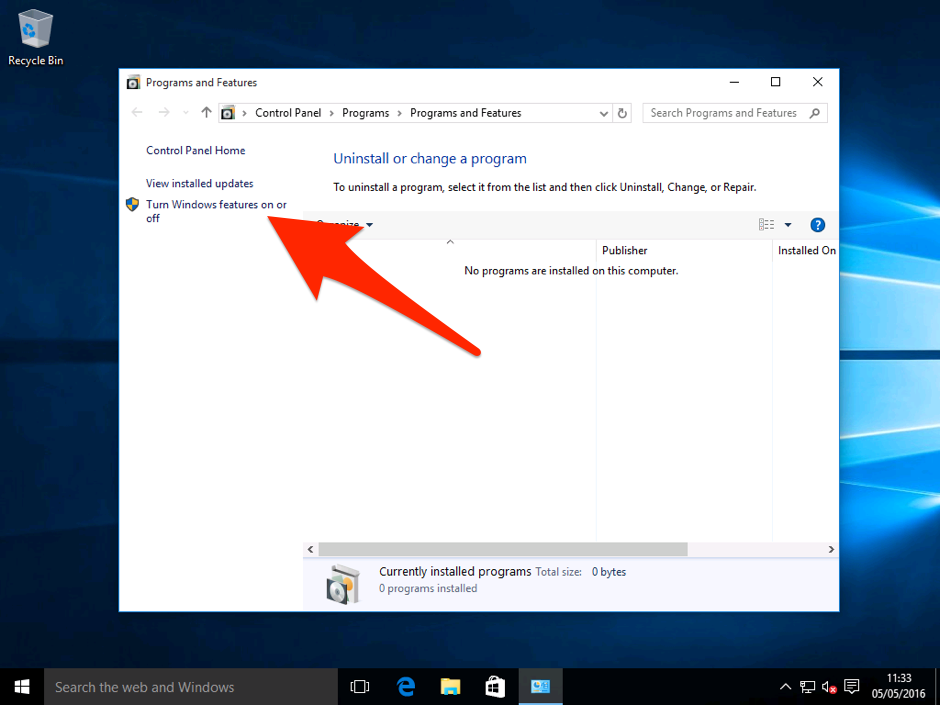Click the Back navigation arrow
This screenshot has width=940, height=705.
pyautogui.click(x=137, y=112)
